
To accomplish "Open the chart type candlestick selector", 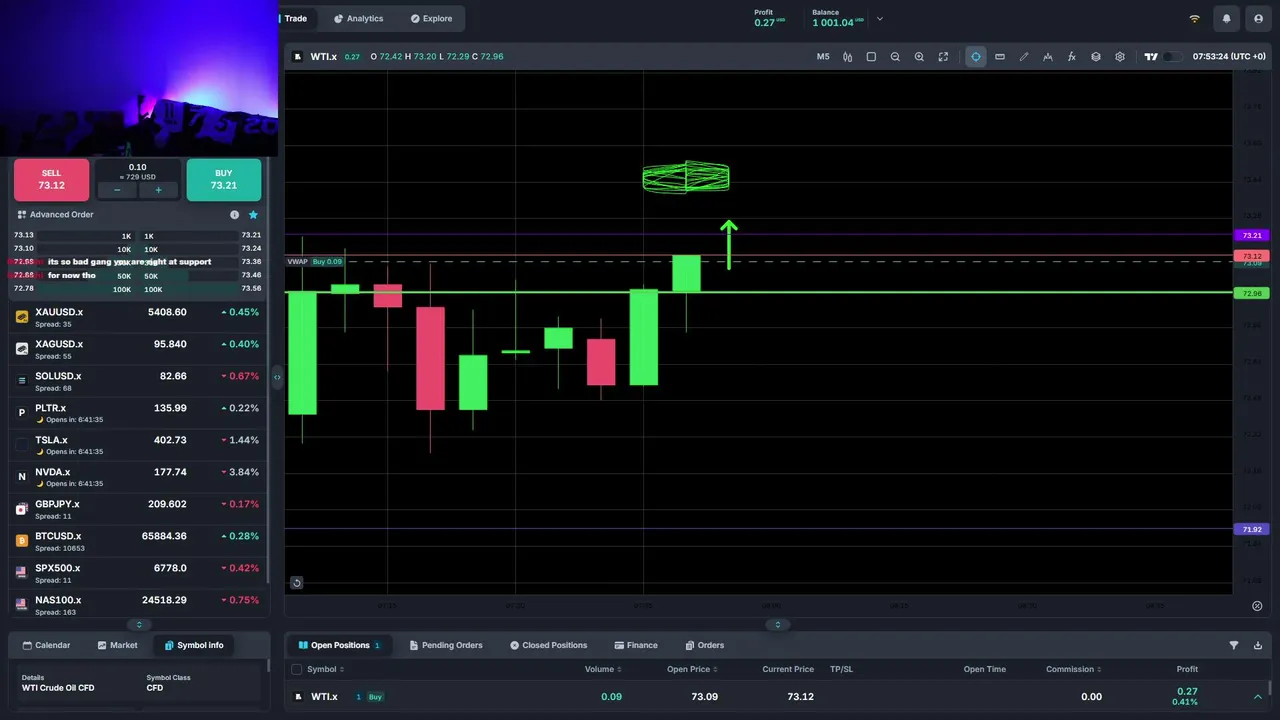I will pos(847,57).
